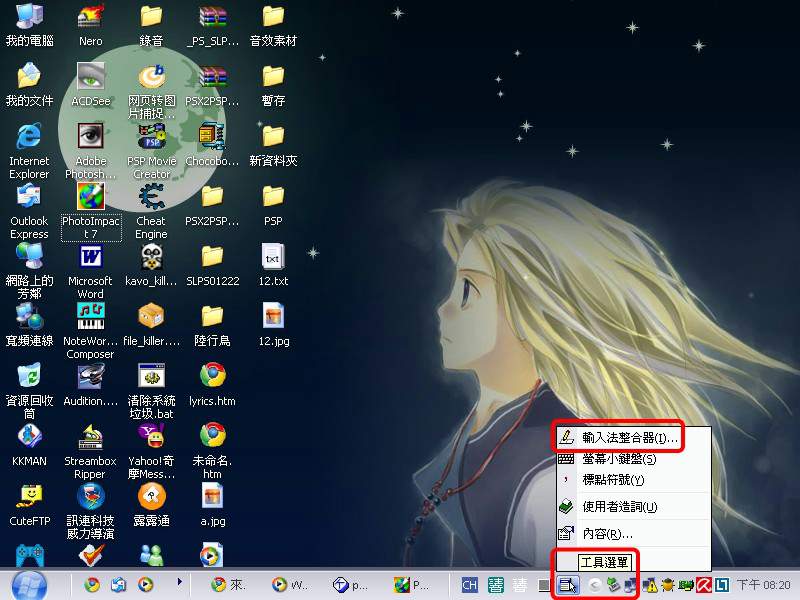Image resolution: width=800 pixels, height=600 pixels.
Task: Select the 暫存 folder
Action: tap(273, 85)
